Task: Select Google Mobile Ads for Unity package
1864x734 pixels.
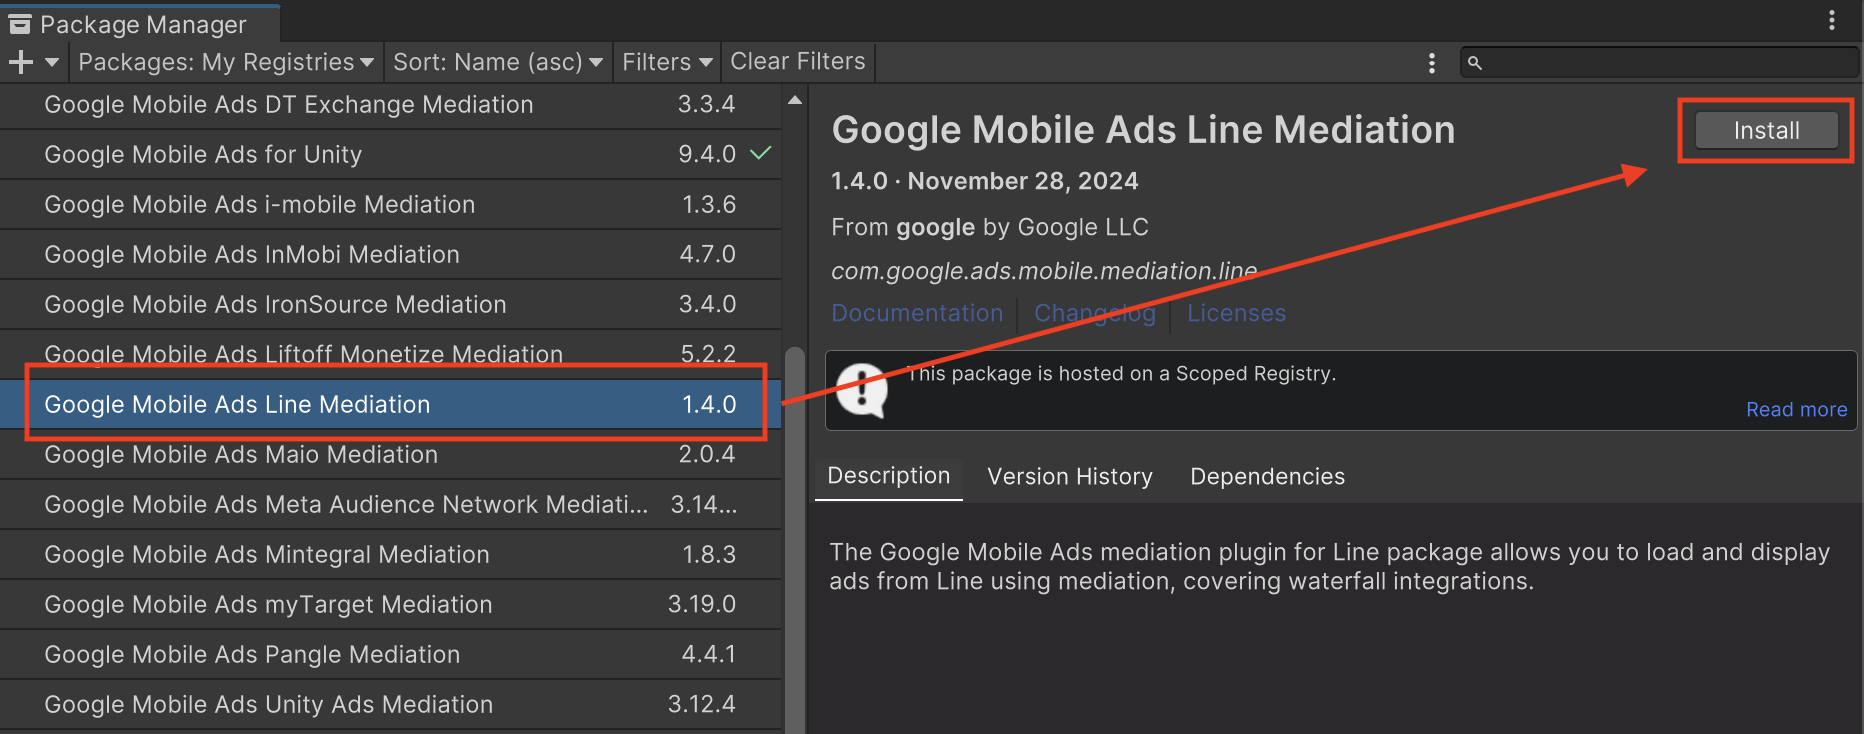Action: (x=203, y=155)
